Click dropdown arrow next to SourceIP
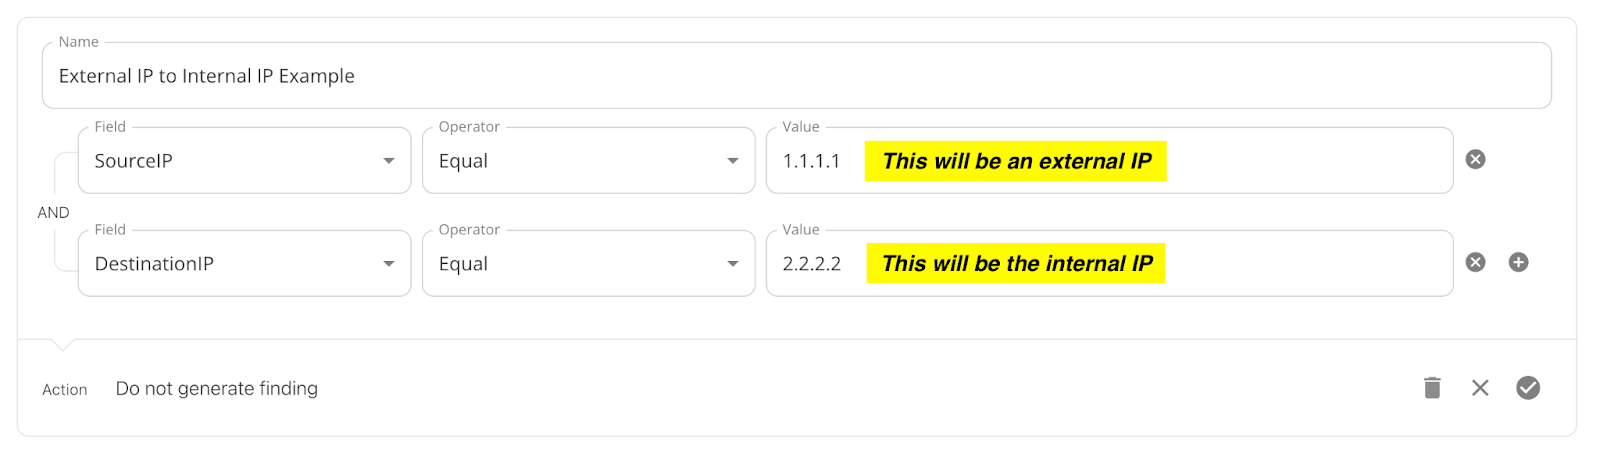The width and height of the screenshot is (1600, 450). tap(389, 161)
